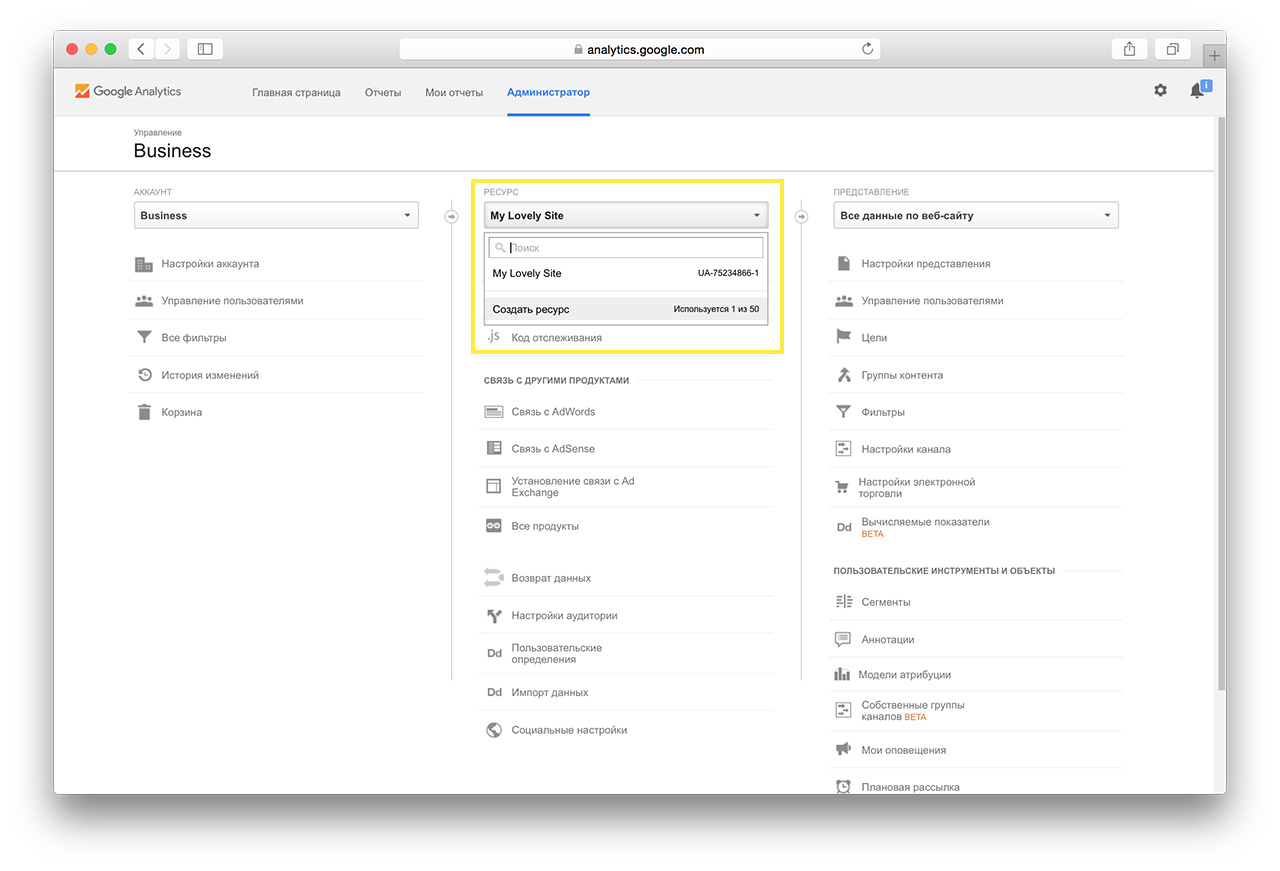Click the page's vertical scrollbar
Screen dimensions: 1280x871
point(1220,400)
